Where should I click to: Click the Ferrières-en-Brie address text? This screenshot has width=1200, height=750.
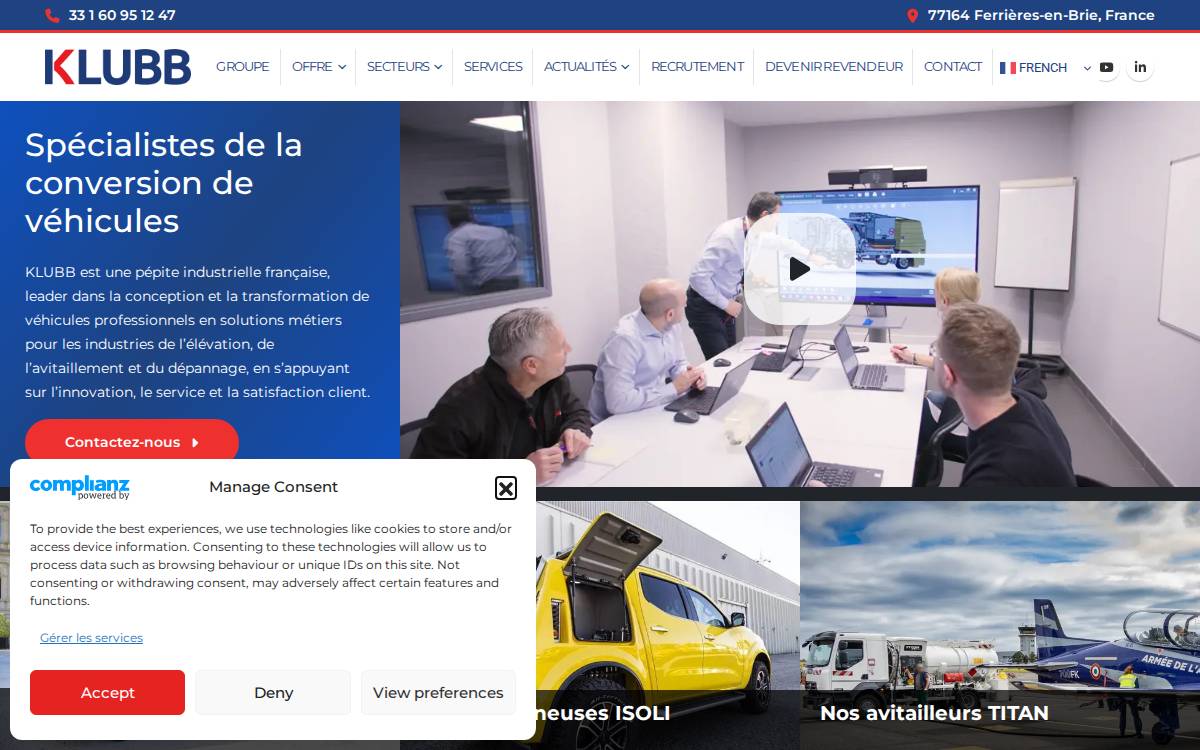click(x=1041, y=15)
